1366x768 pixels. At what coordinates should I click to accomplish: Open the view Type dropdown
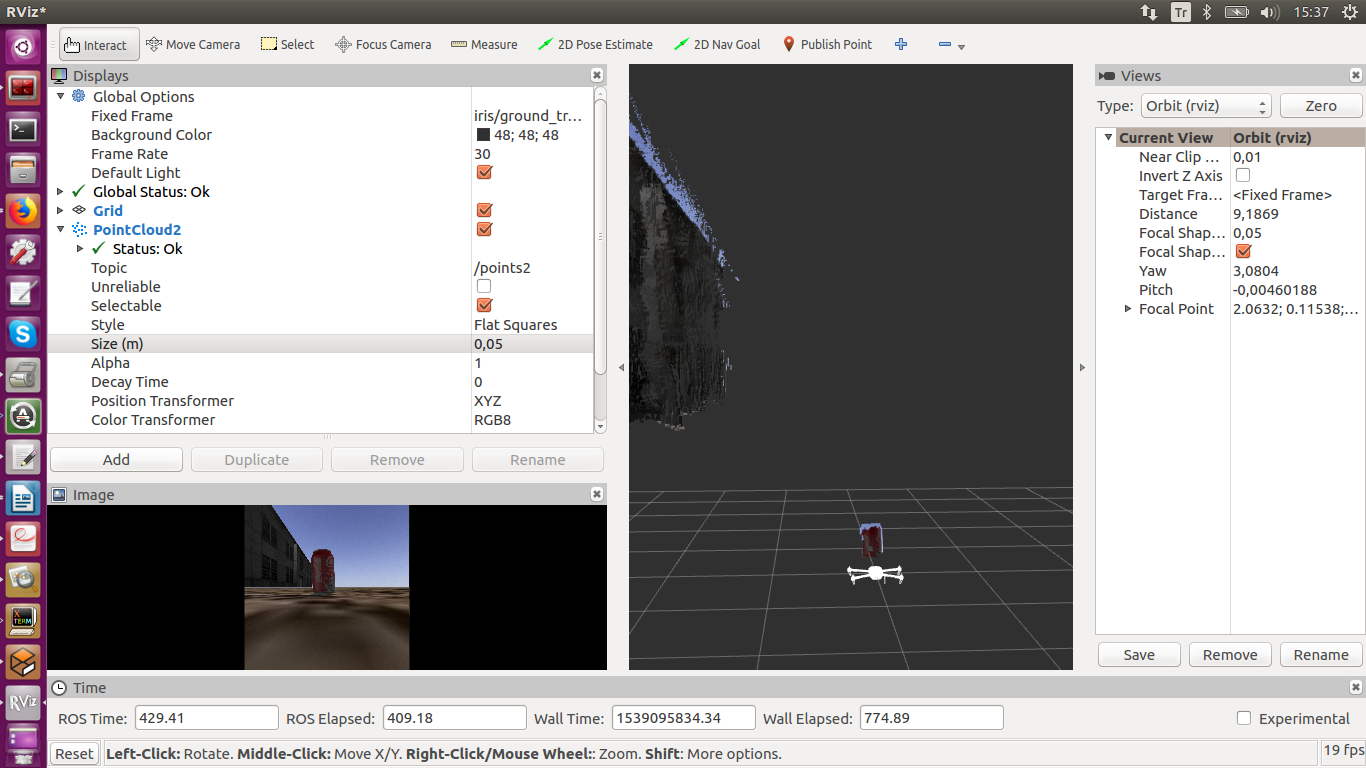1205,106
